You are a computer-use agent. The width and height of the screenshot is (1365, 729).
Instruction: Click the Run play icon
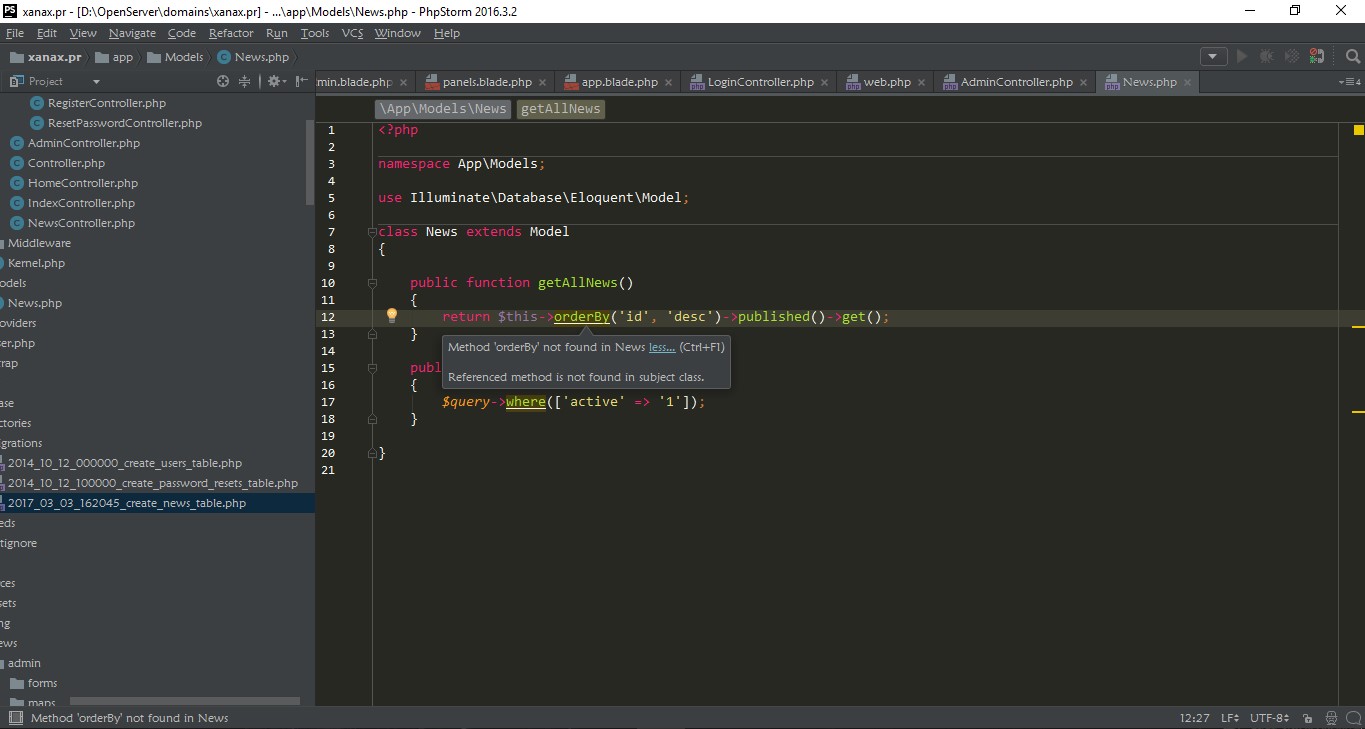click(1241, 57)
